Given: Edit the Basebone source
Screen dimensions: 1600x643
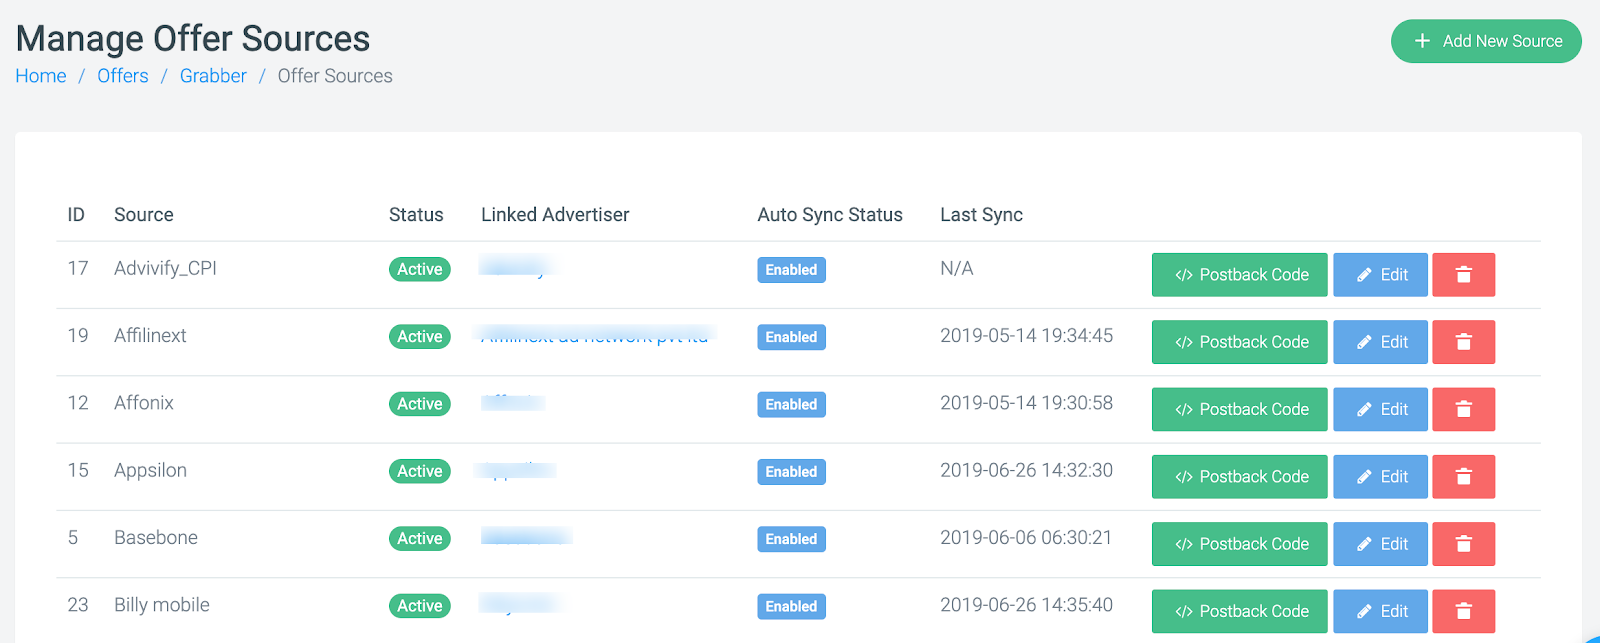Looking at the screenshot, I should (1380, 544).
